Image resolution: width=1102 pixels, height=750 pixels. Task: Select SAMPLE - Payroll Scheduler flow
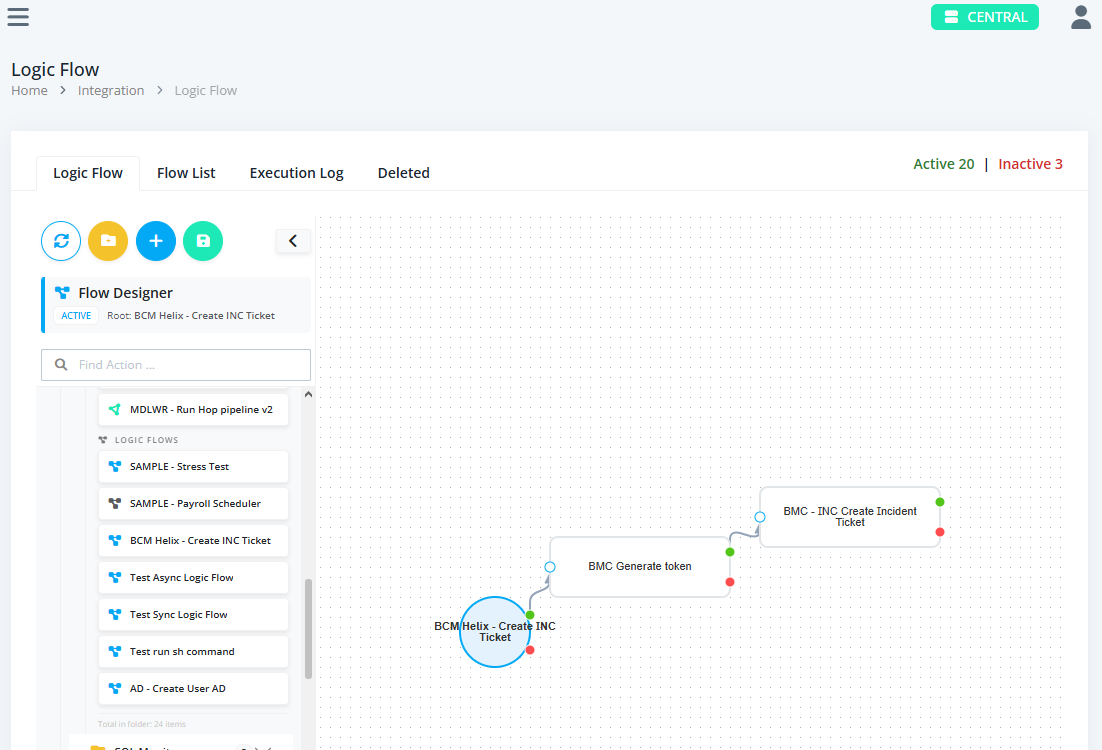coord(193,504)
